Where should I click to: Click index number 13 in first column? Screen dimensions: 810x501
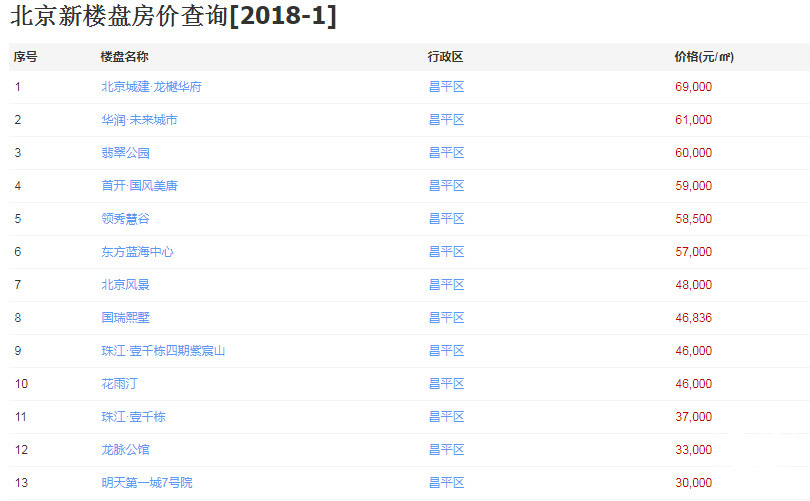click(21, 483)
